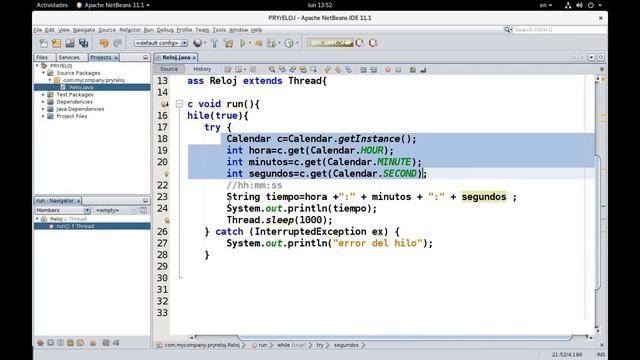Collapse run method code fold at line 15
Image resolution: width=640 pixels, height=360 pixels.
pyautogui.click(x=179, y=104)
